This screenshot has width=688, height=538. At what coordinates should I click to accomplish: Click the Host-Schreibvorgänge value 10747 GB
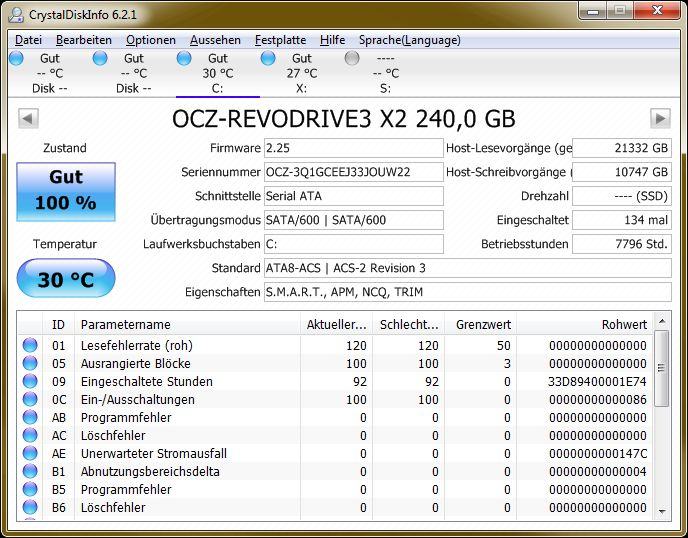coord(621,172)
